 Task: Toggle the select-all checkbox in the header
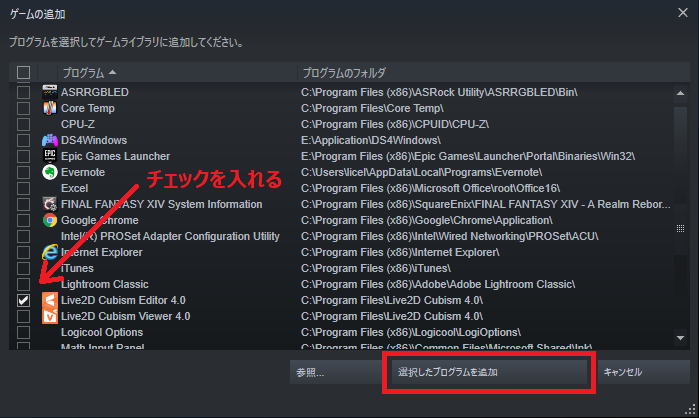coord(23,72)
